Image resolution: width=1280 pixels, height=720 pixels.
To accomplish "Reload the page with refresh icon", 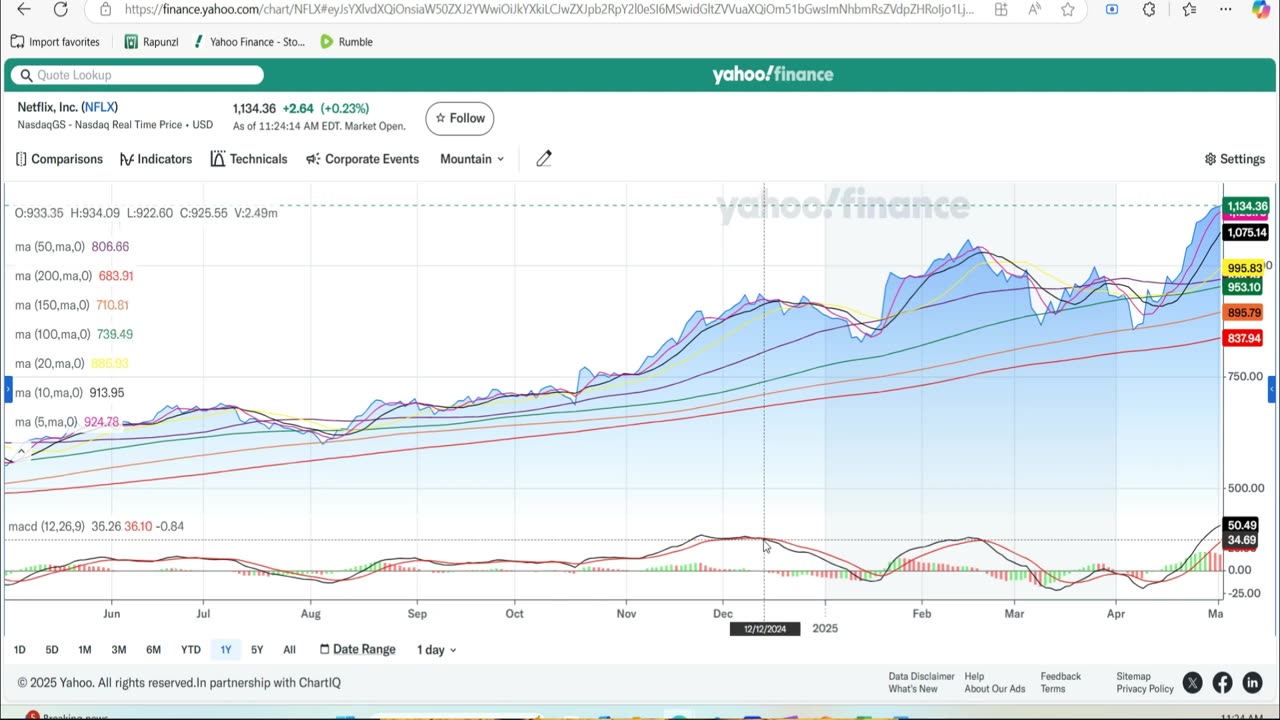I will (60, 9).
